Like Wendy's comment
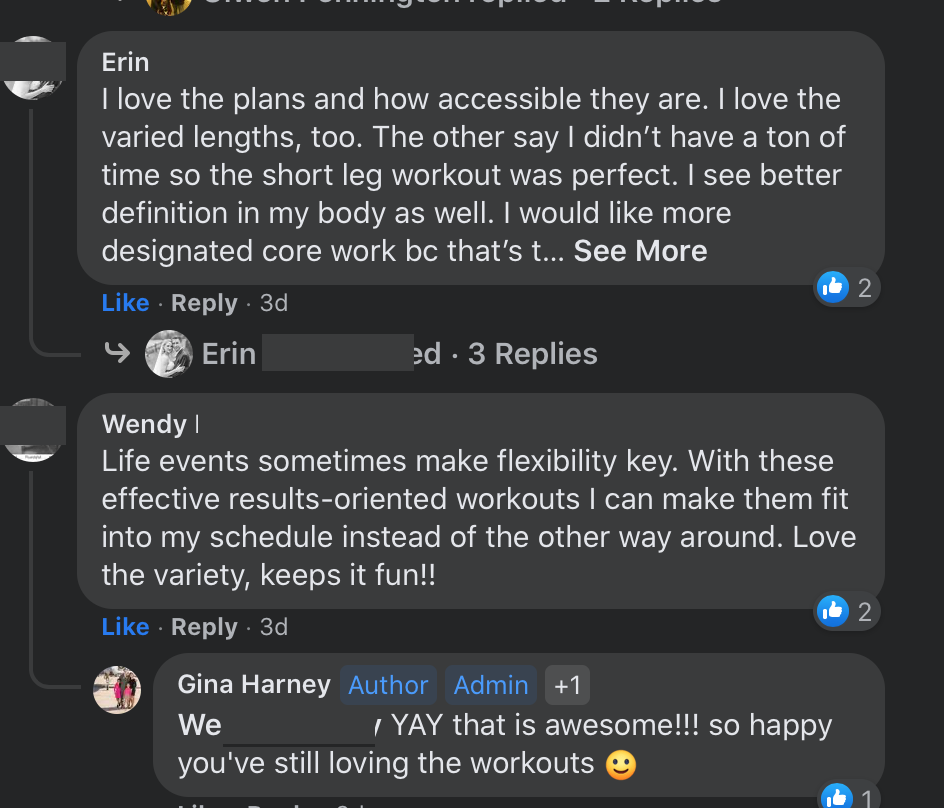The width and height of the screenshot is (944, 808). (x=125, y=627)
